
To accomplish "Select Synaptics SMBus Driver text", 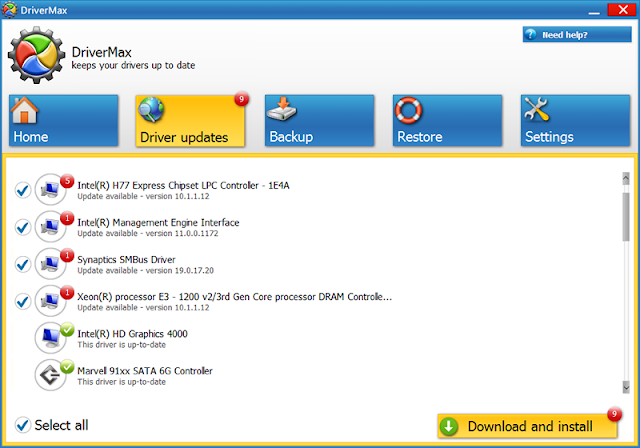I will coord(126,260).
